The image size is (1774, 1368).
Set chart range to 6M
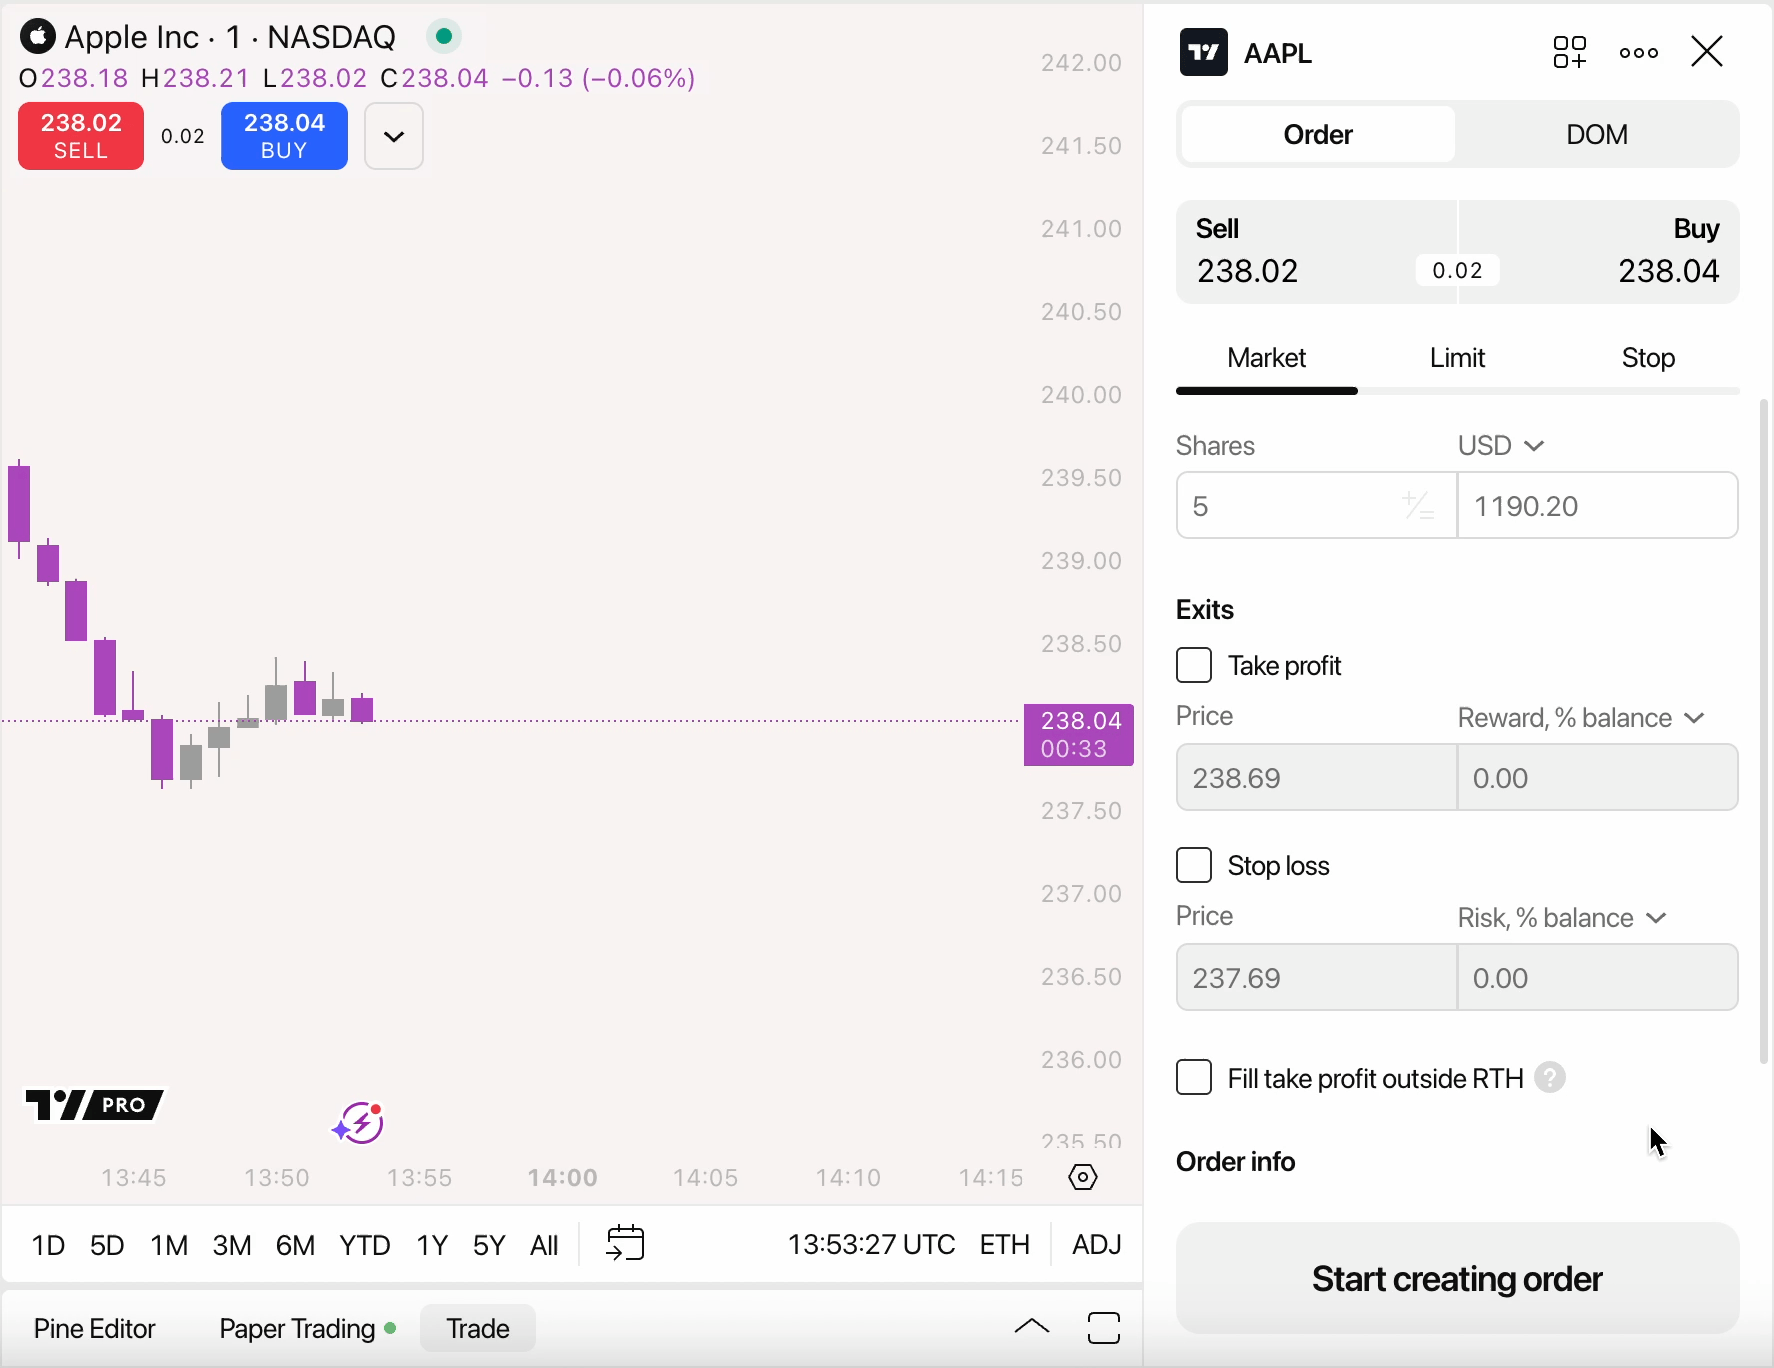[x=295, y=1246]
